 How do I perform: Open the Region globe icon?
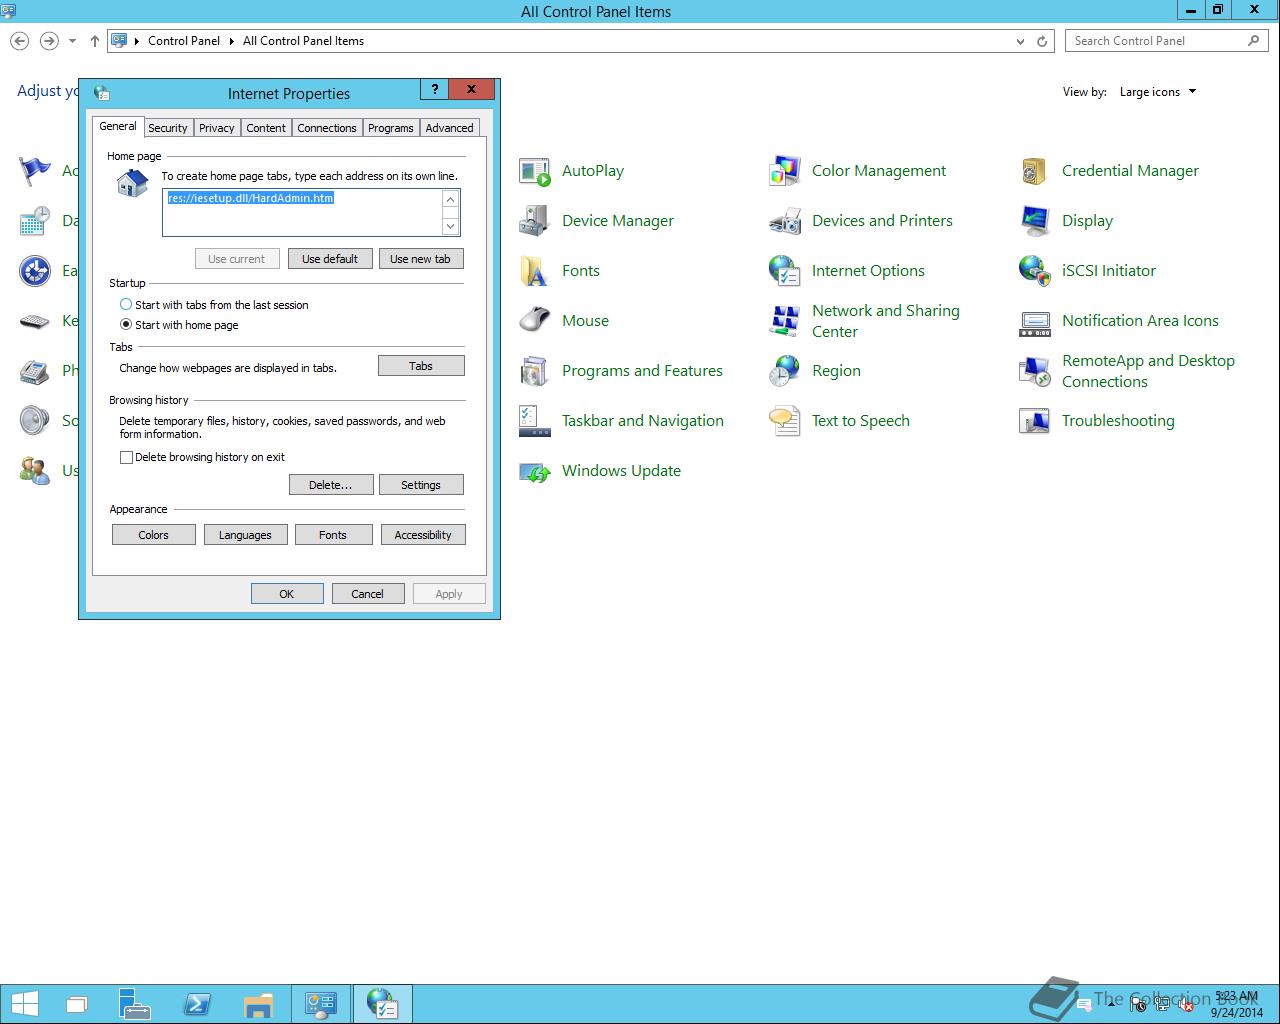point(785,371)
